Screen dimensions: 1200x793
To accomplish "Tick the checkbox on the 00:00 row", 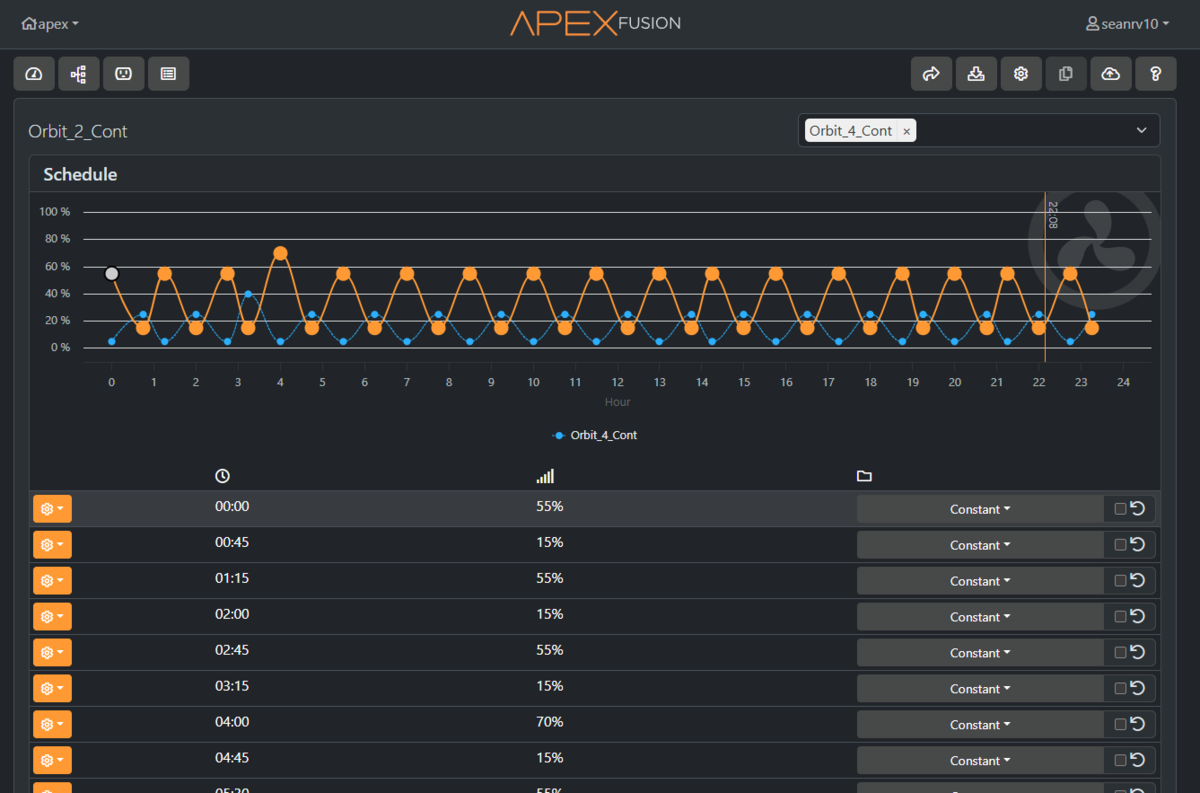I will [x=1120, y=509].
